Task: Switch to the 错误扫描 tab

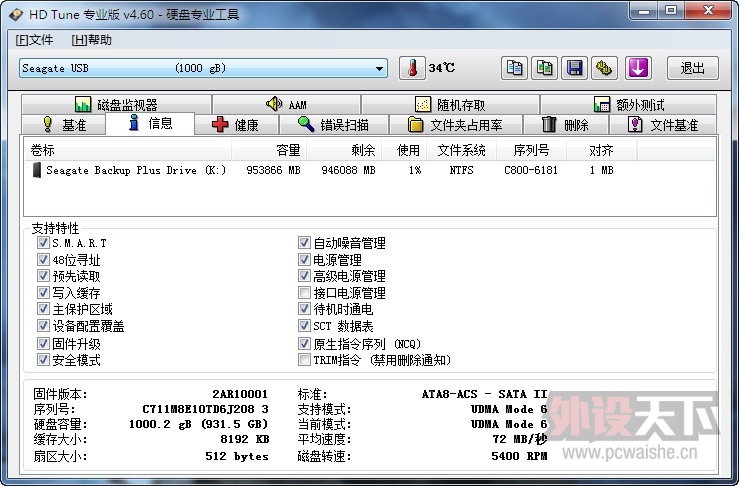Action: 334,125
